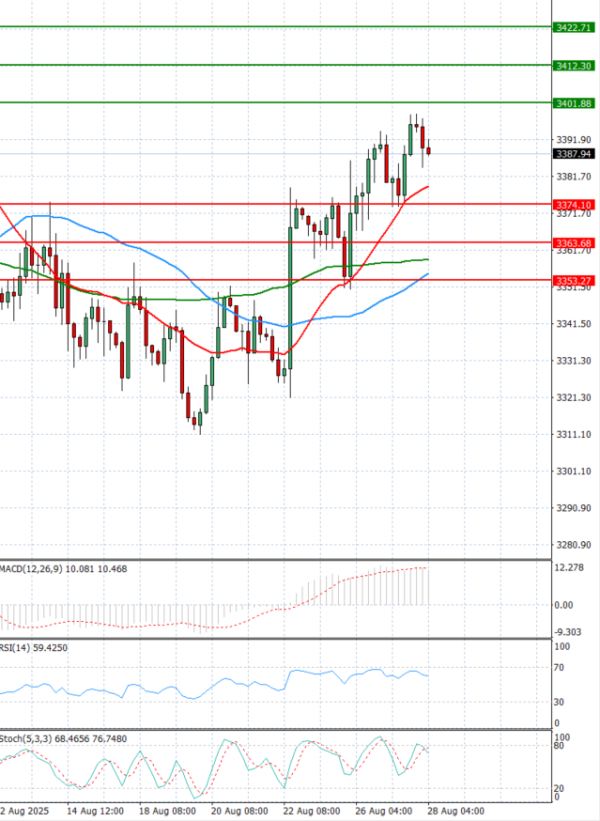Click the 3331.30 price axis value
This screenshot has height=821, width=600.
pos(574,361)
